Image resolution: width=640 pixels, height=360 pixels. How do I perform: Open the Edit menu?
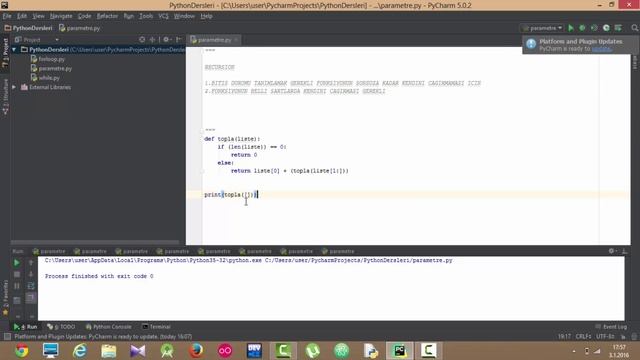(22, 16)
